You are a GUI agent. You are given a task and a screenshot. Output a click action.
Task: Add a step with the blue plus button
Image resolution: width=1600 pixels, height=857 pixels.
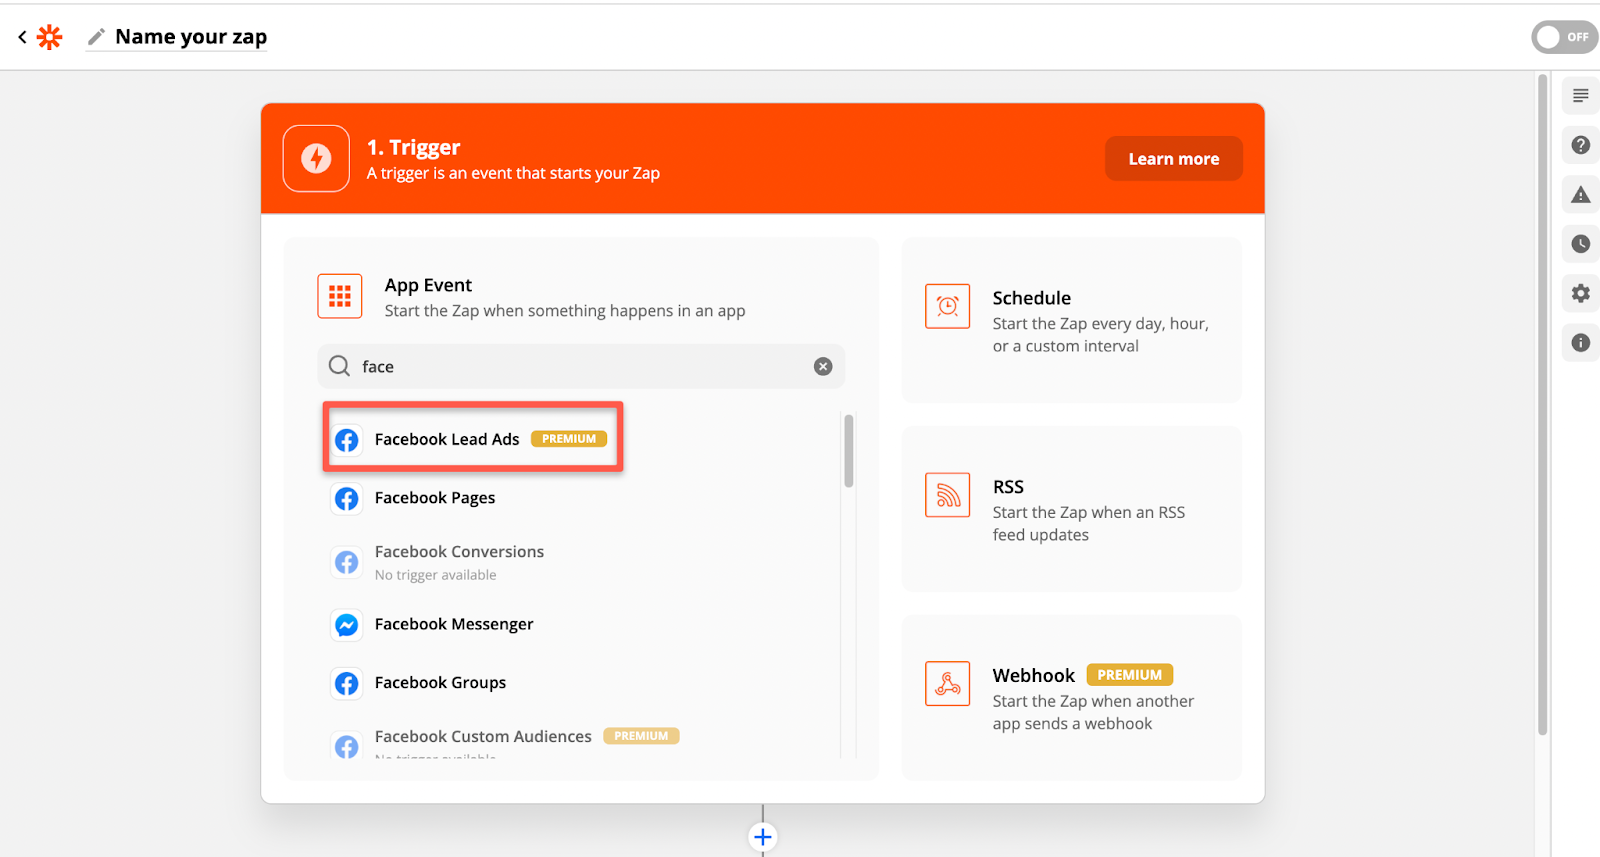(763, 837)
